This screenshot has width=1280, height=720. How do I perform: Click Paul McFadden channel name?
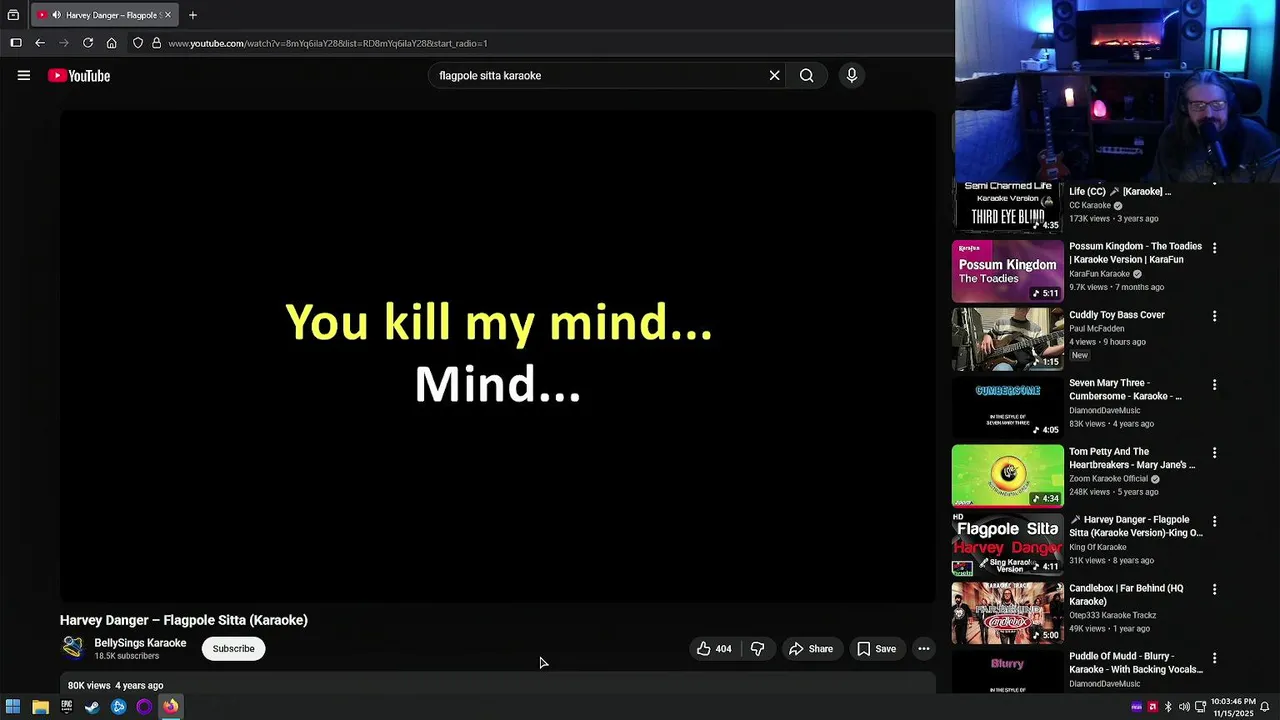1096,328
